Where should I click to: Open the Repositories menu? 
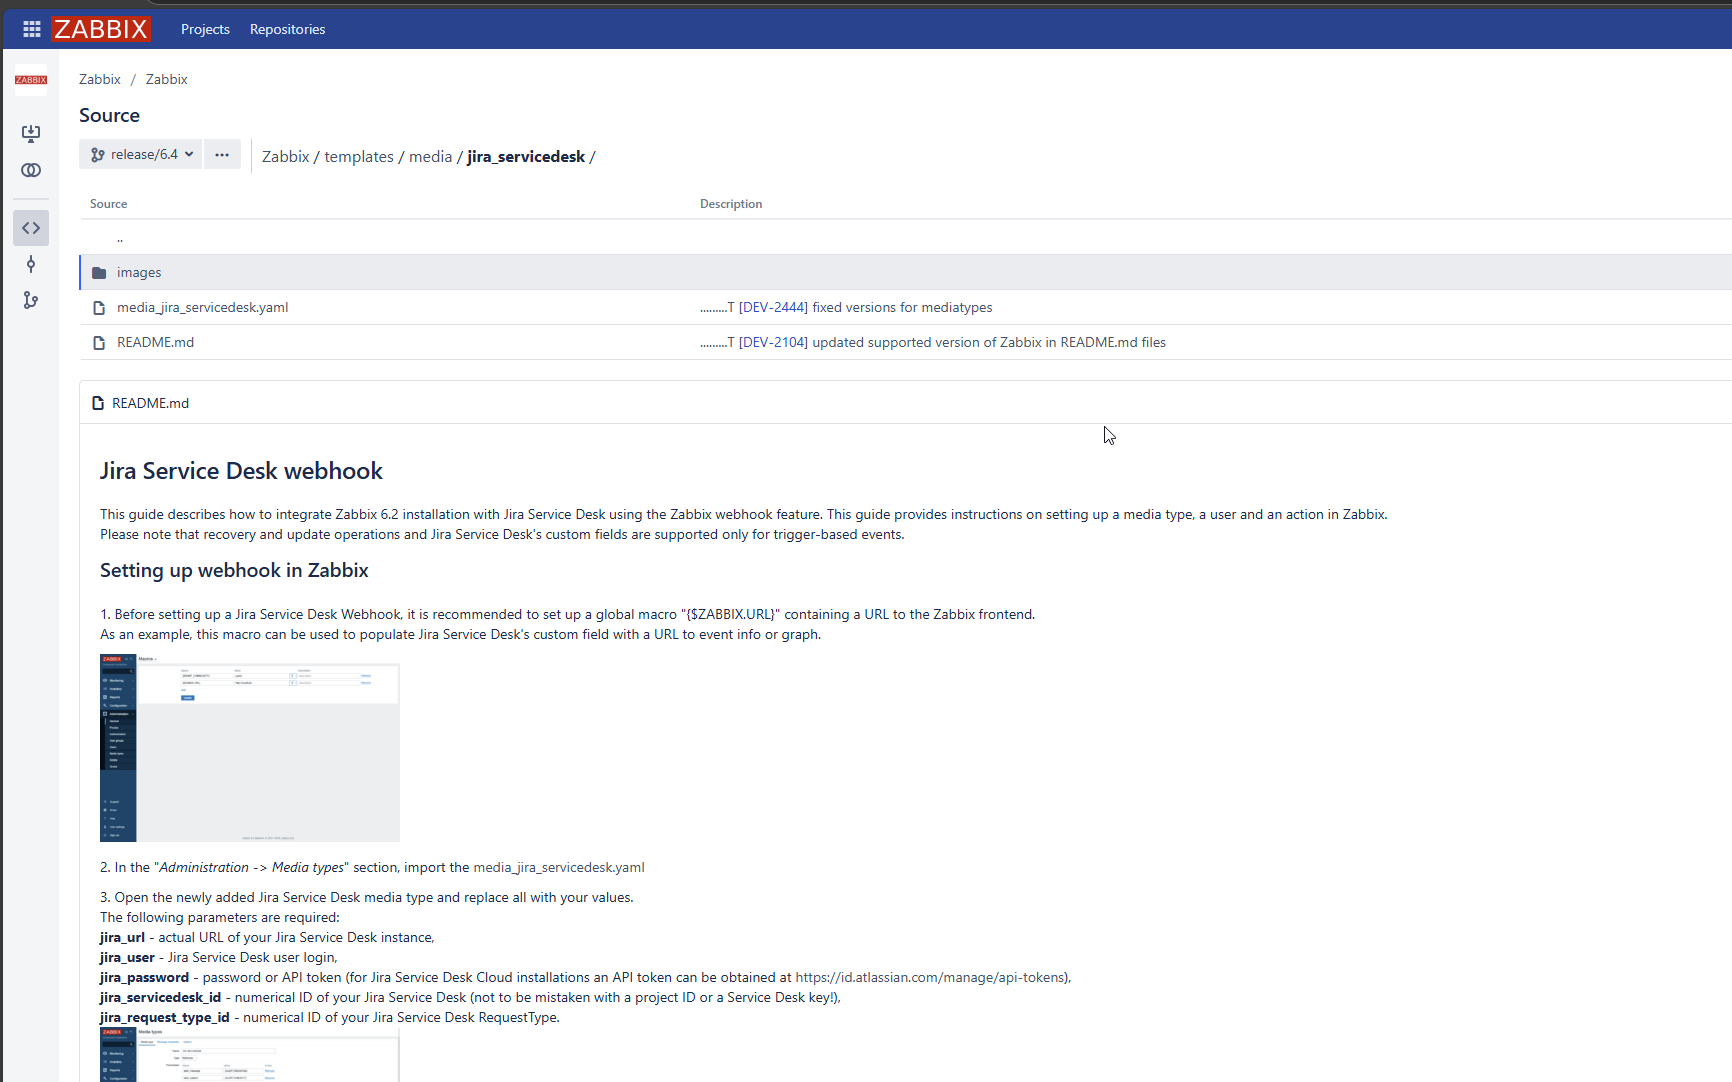pos(287,29)
